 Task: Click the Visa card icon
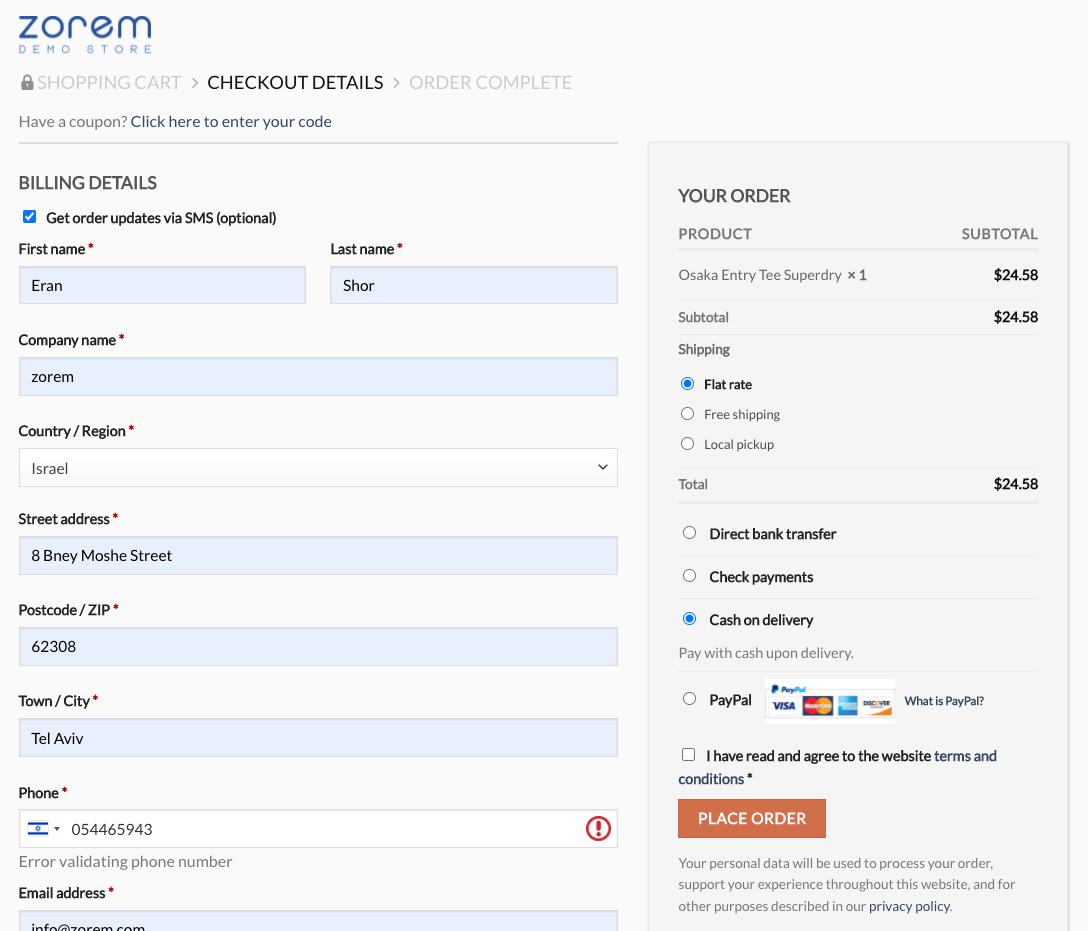coord(784,705)
